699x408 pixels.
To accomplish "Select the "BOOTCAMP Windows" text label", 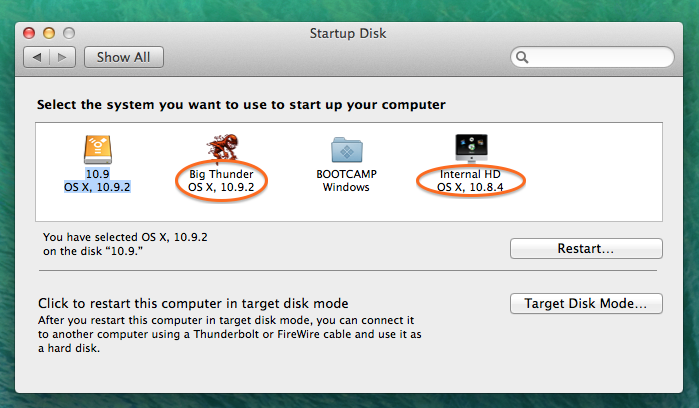I will [346, 180].
